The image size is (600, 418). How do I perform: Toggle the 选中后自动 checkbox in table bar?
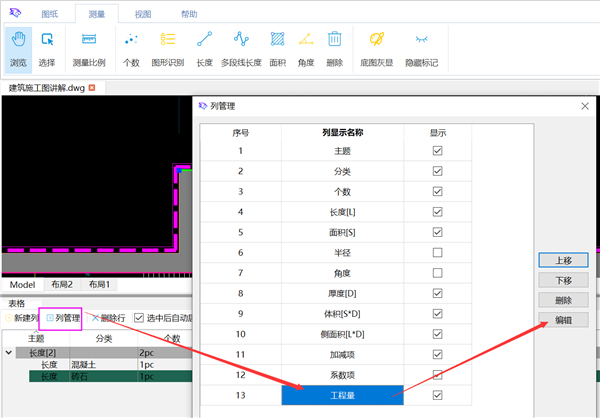(x=139, y=318)
